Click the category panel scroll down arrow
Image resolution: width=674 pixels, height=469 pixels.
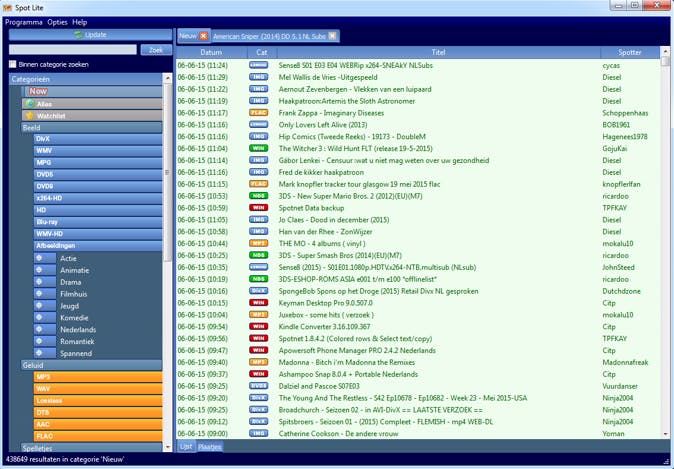click(x=168, y=448)
